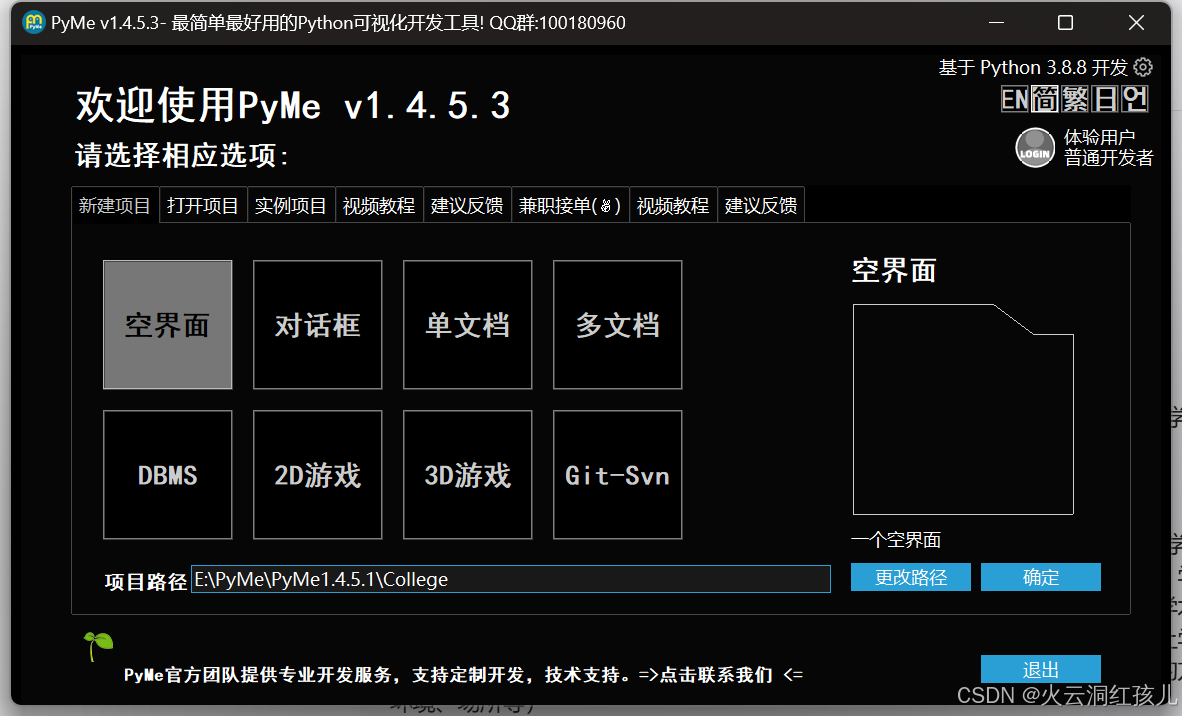Switch language to Korean with 언 icon
The image size is (1182, 716).
tap(1134, 99)
